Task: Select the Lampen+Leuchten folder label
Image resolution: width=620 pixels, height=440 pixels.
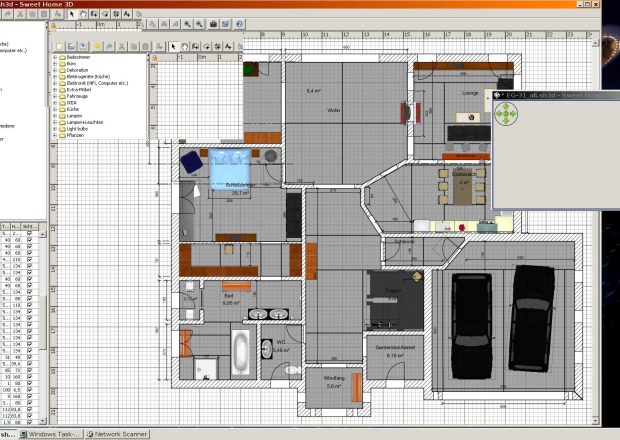Action: click(85, 122)
